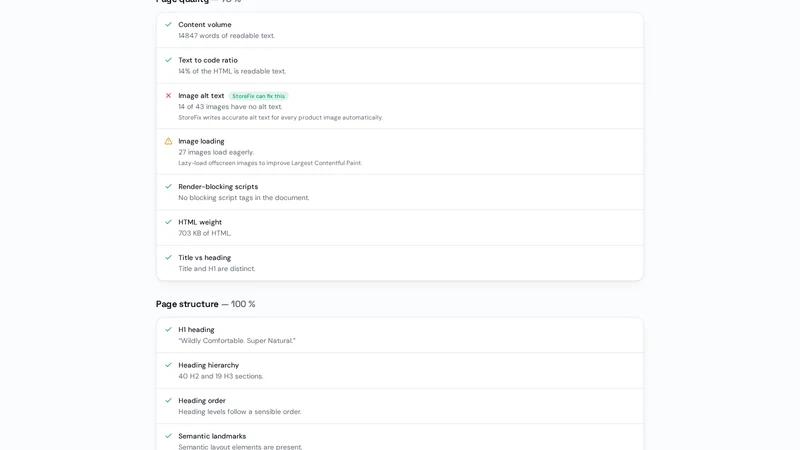Screen dimensions: 800x450
Task: Click 'Heading levels follow a sensible order.'
Action: 240,412
